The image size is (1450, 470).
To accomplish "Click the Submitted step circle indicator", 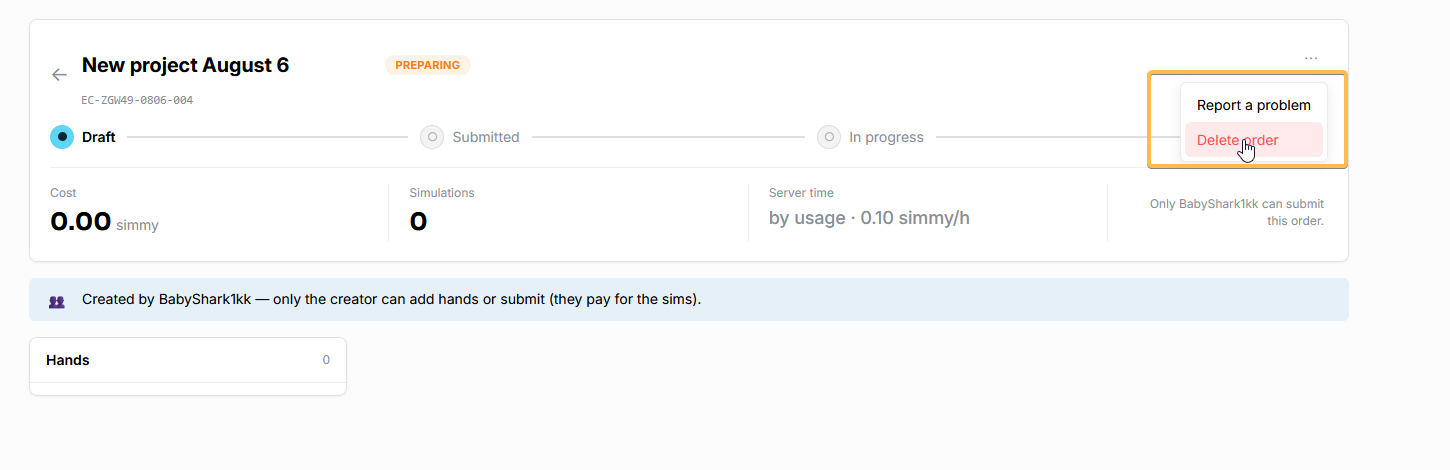I will tap(432, 136).
